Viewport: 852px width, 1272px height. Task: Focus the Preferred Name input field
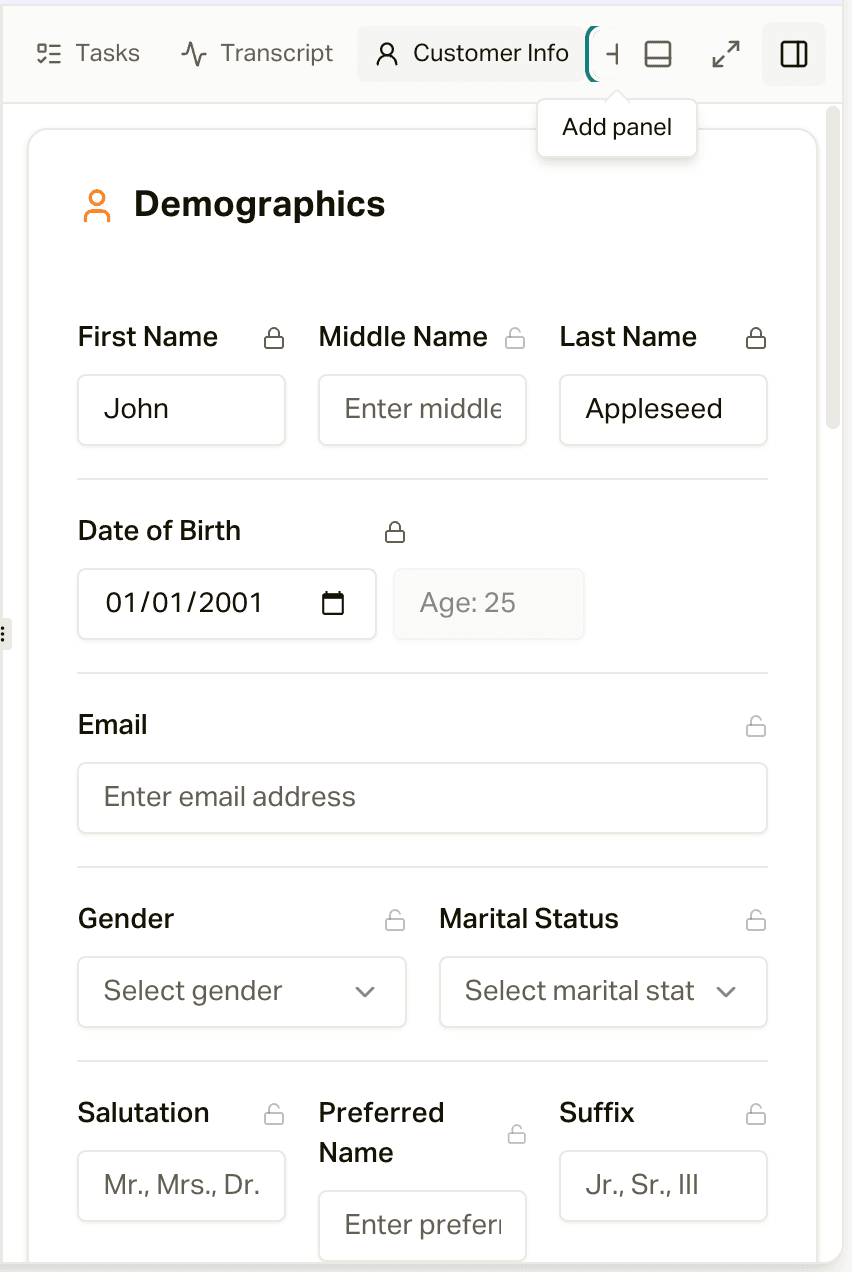422,1226
